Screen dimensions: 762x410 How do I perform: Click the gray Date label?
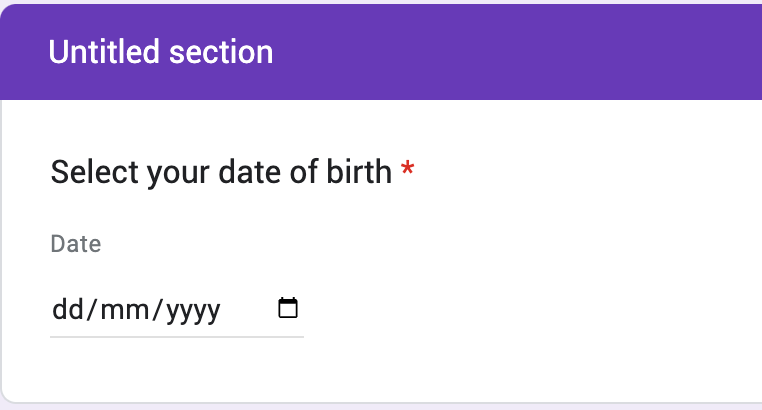[x=76, y=244]
